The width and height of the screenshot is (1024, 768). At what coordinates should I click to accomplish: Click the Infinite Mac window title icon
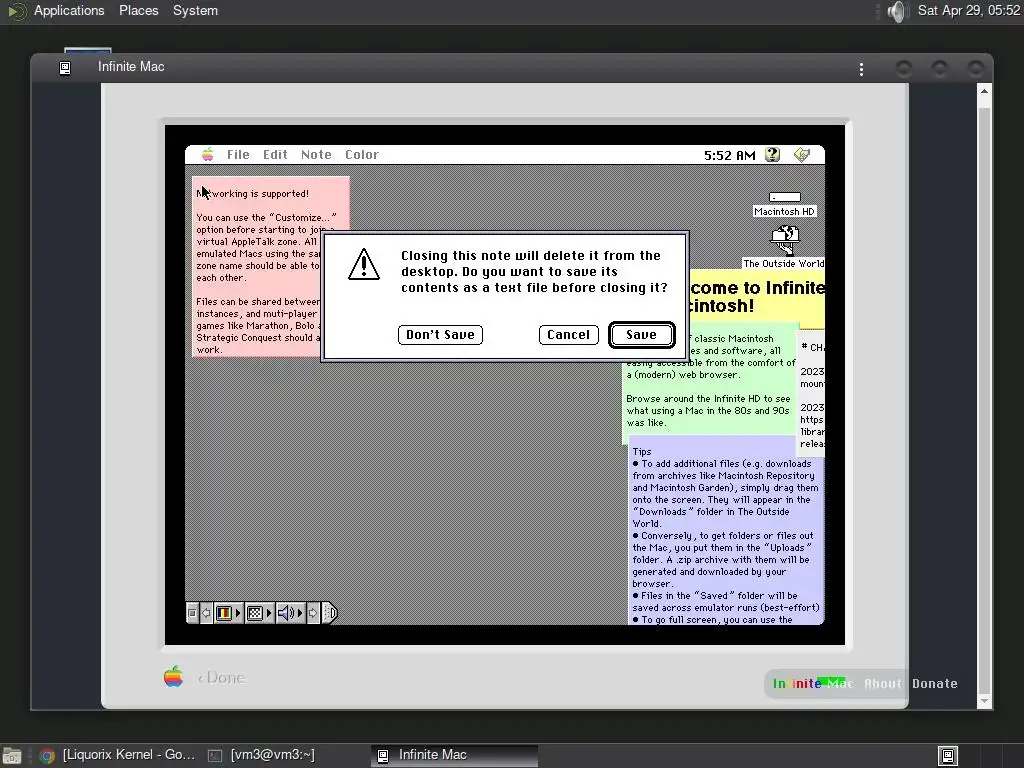pyautogui.click(x=65, y=68)
